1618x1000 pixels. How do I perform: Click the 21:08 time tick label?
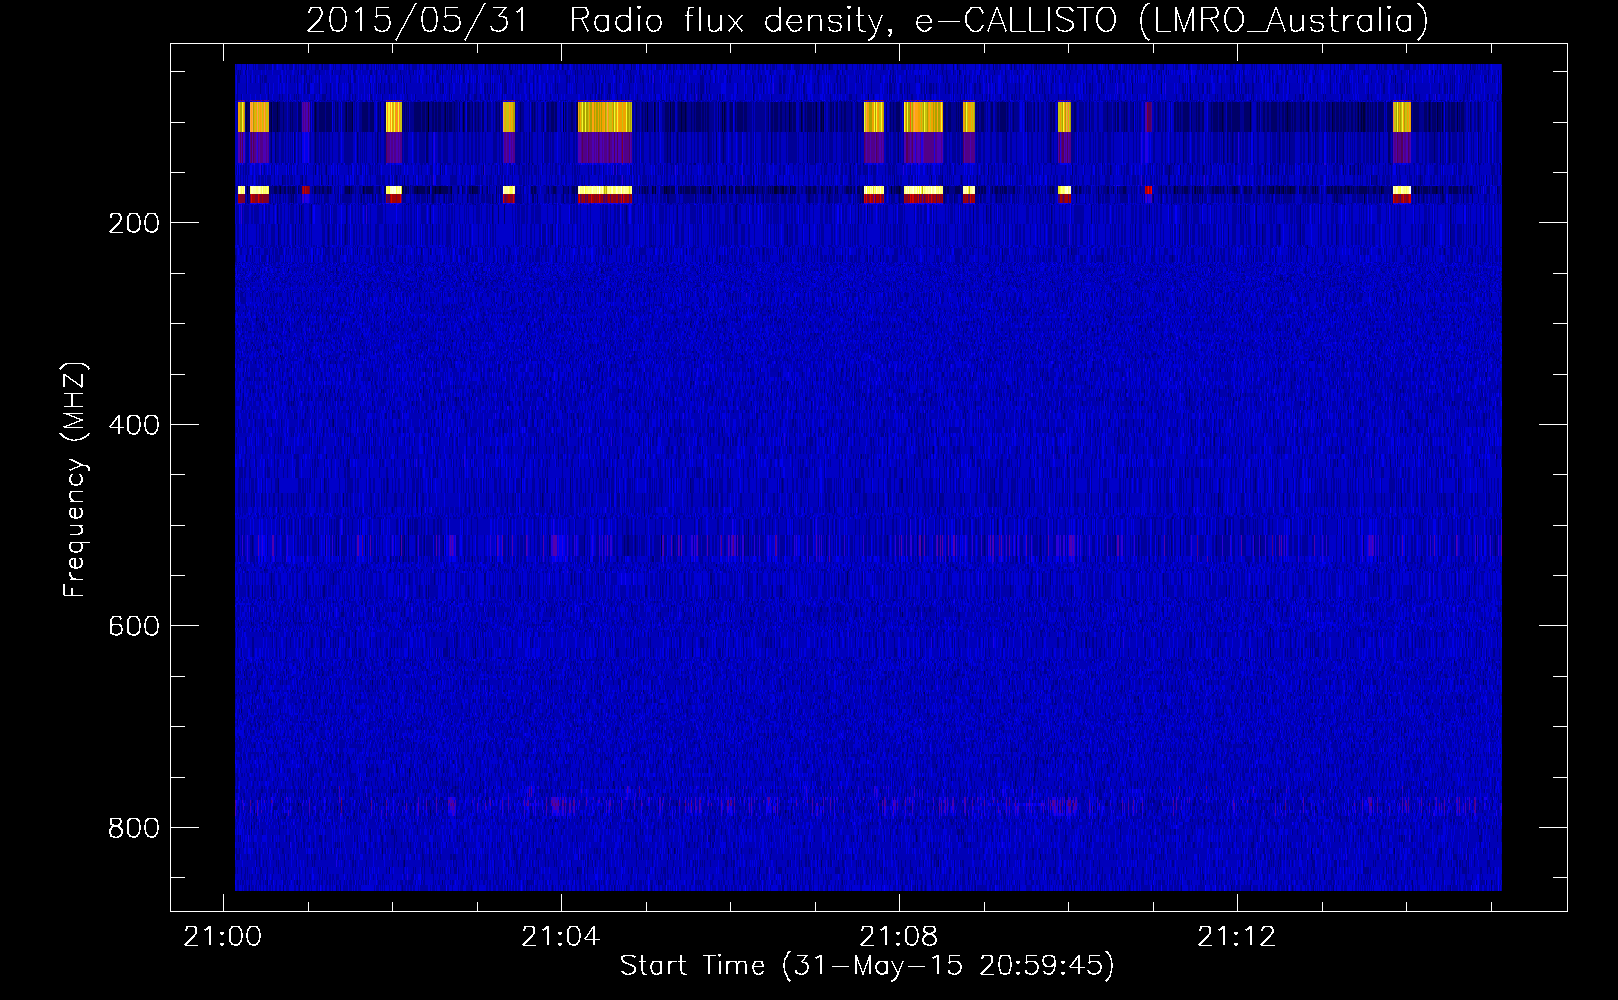[899, 936]
